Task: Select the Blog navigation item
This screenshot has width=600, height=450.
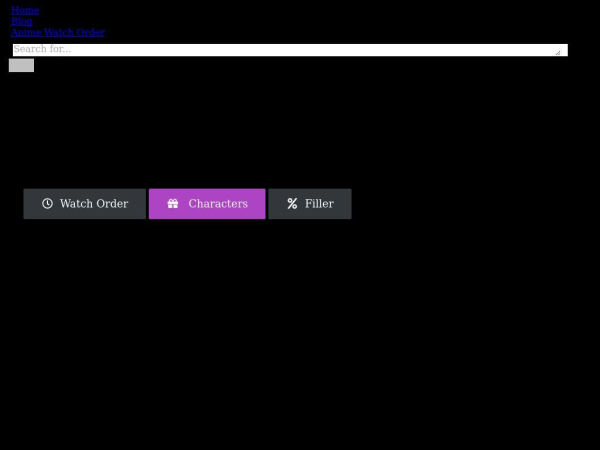Action: (x=22, y=21)
